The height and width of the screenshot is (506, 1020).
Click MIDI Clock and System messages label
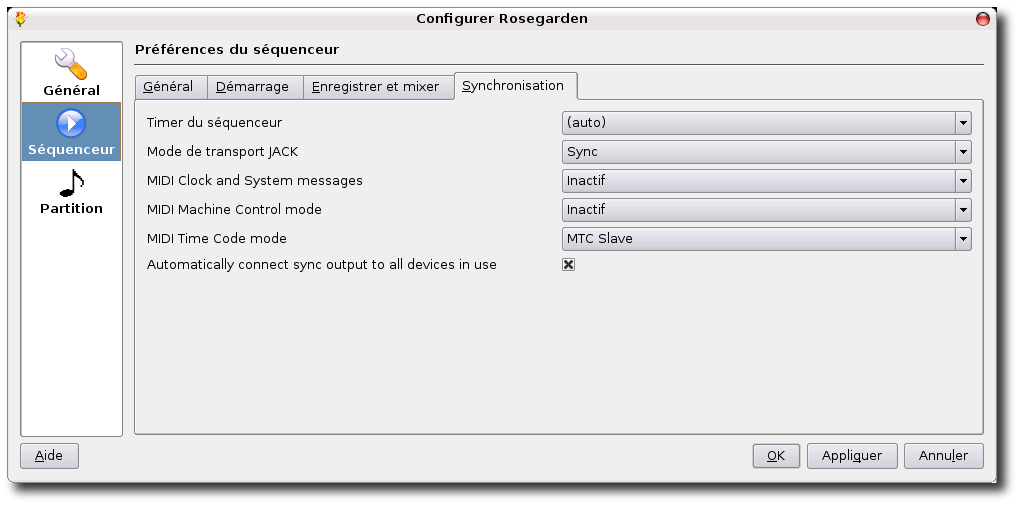pyautogui.click(x=254, y=180)
